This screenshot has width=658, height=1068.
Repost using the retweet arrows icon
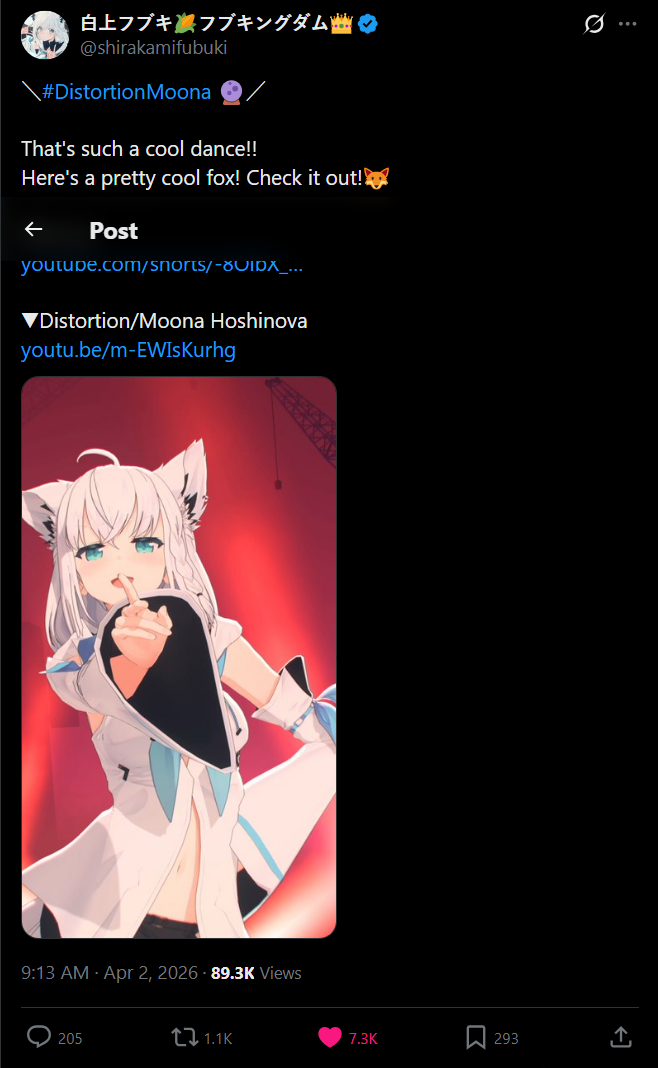tap(185, 1037)
